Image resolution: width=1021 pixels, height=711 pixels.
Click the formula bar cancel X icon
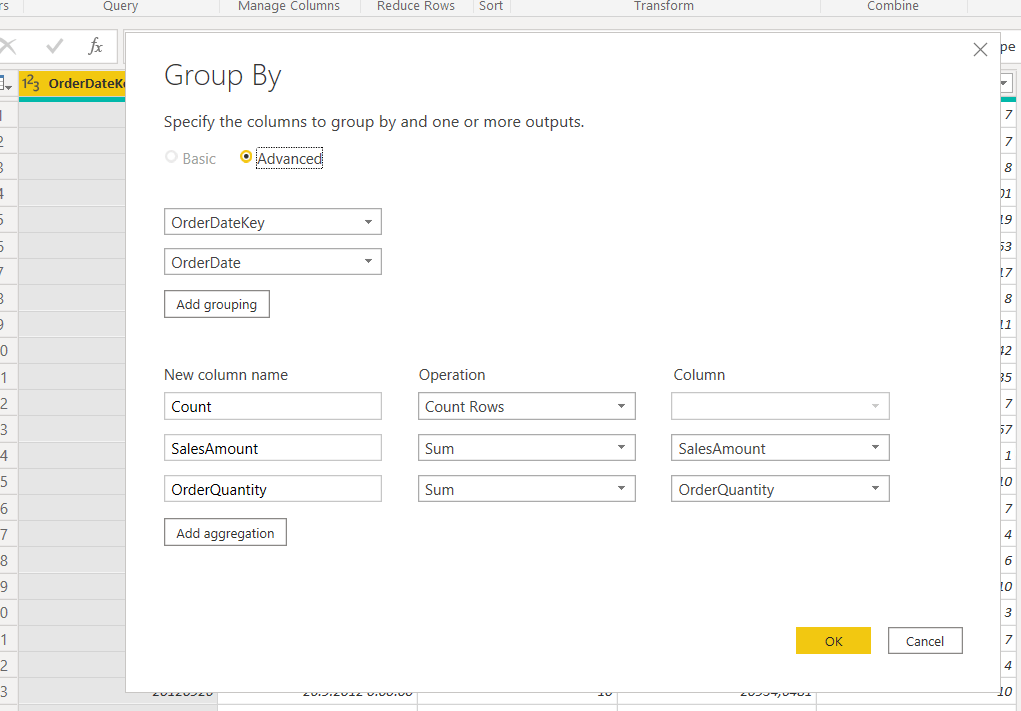(10, 46)
